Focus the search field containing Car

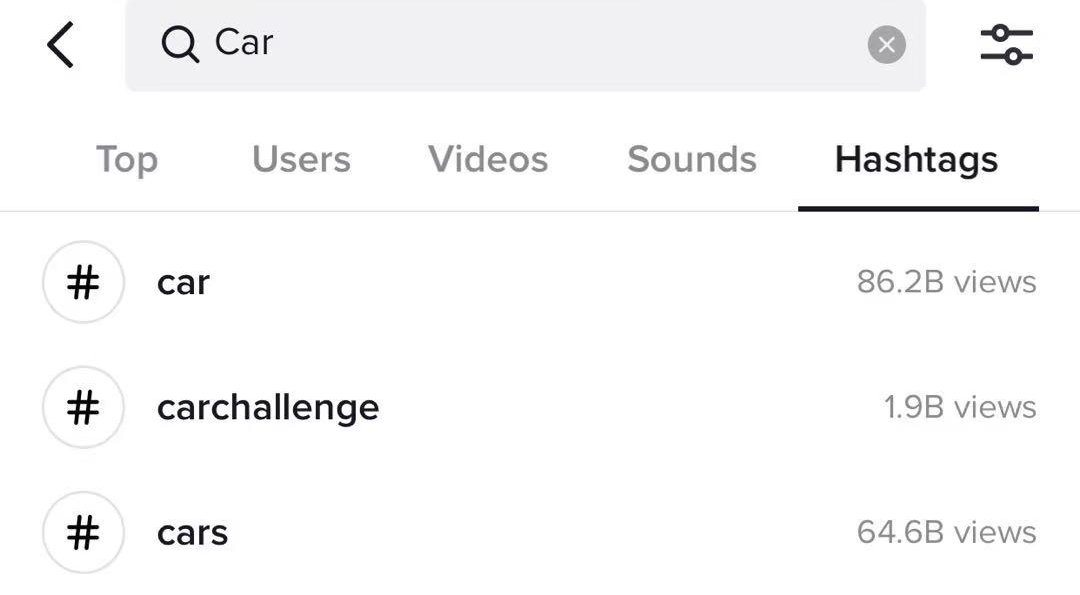[526, 45]
